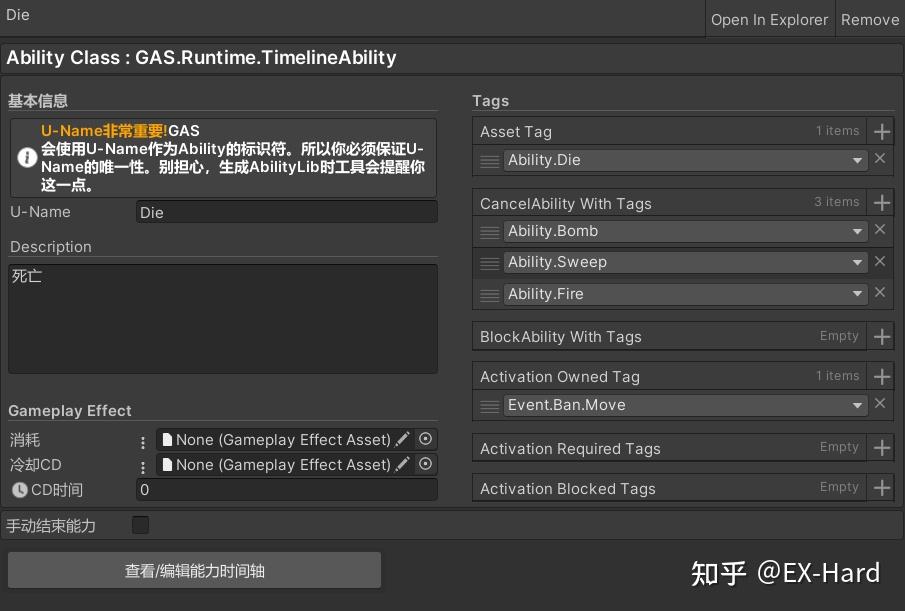The image size is (905, 611).
Task: Click the clock icon next to CD时间
Action: tap(20, 490)
